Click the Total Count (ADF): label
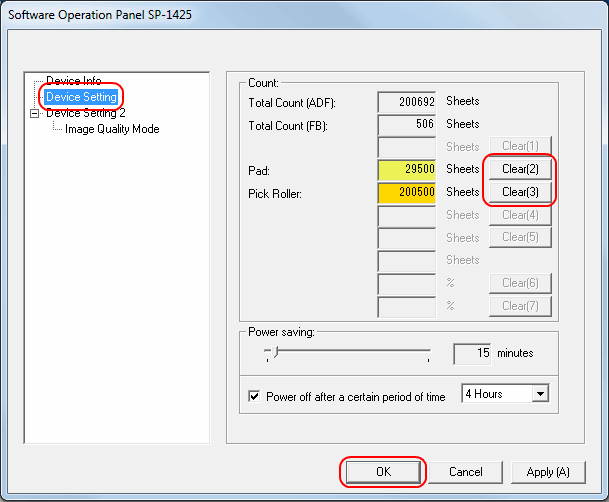The width and height of the screenshot is (609, 502). point(292,103)
